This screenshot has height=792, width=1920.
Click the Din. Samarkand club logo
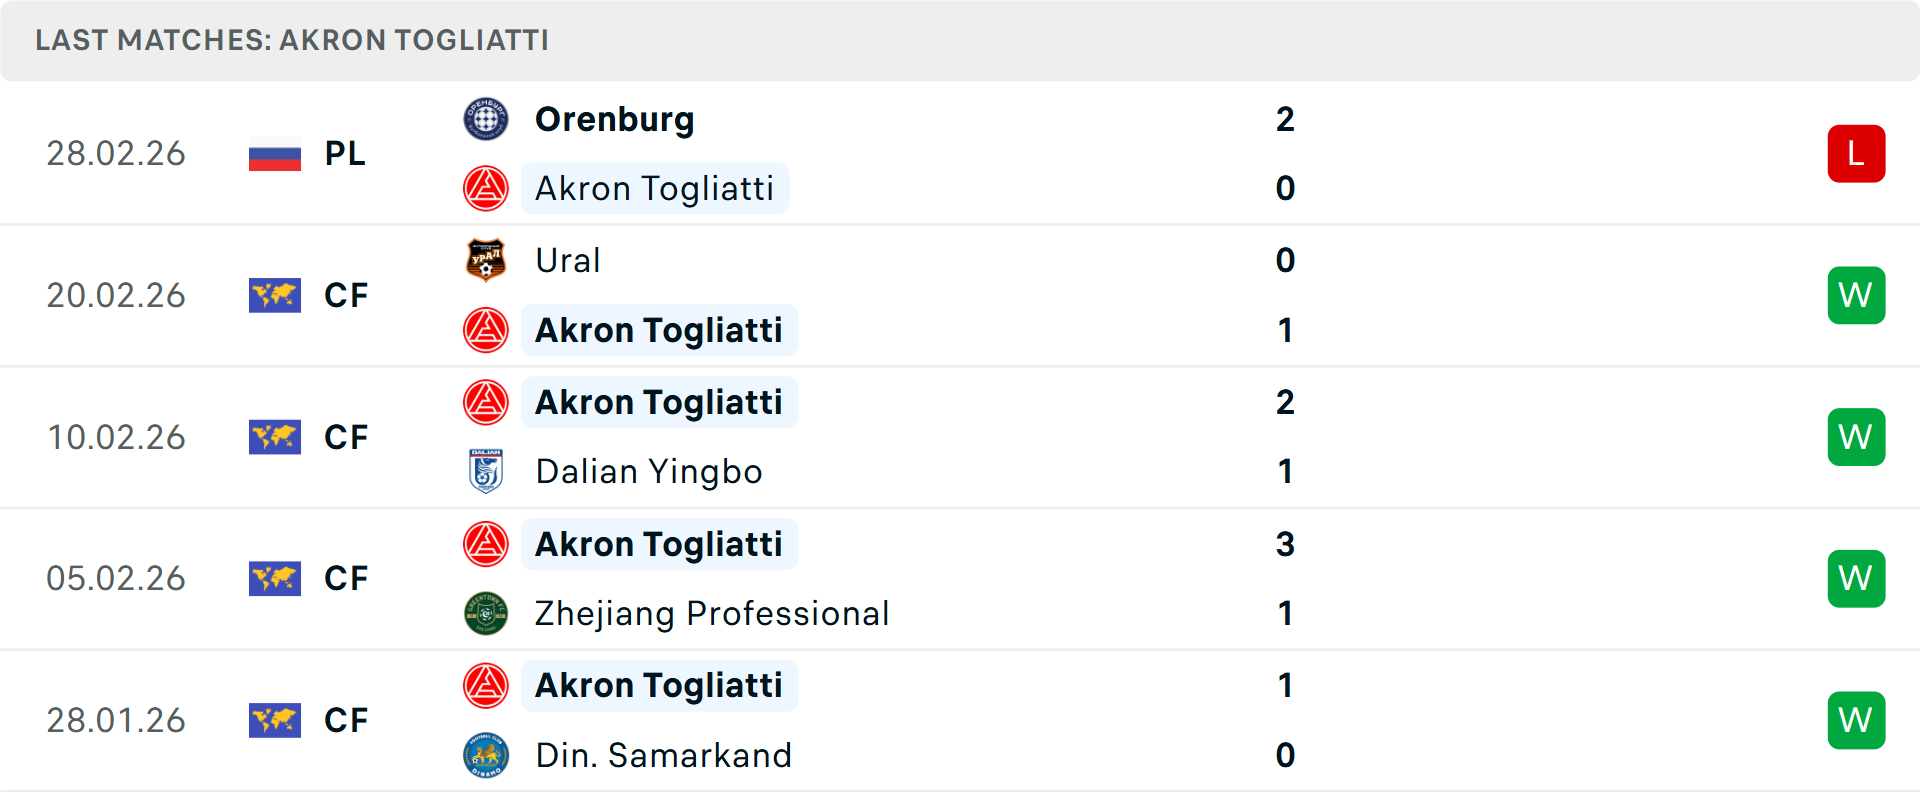(486, 755)
